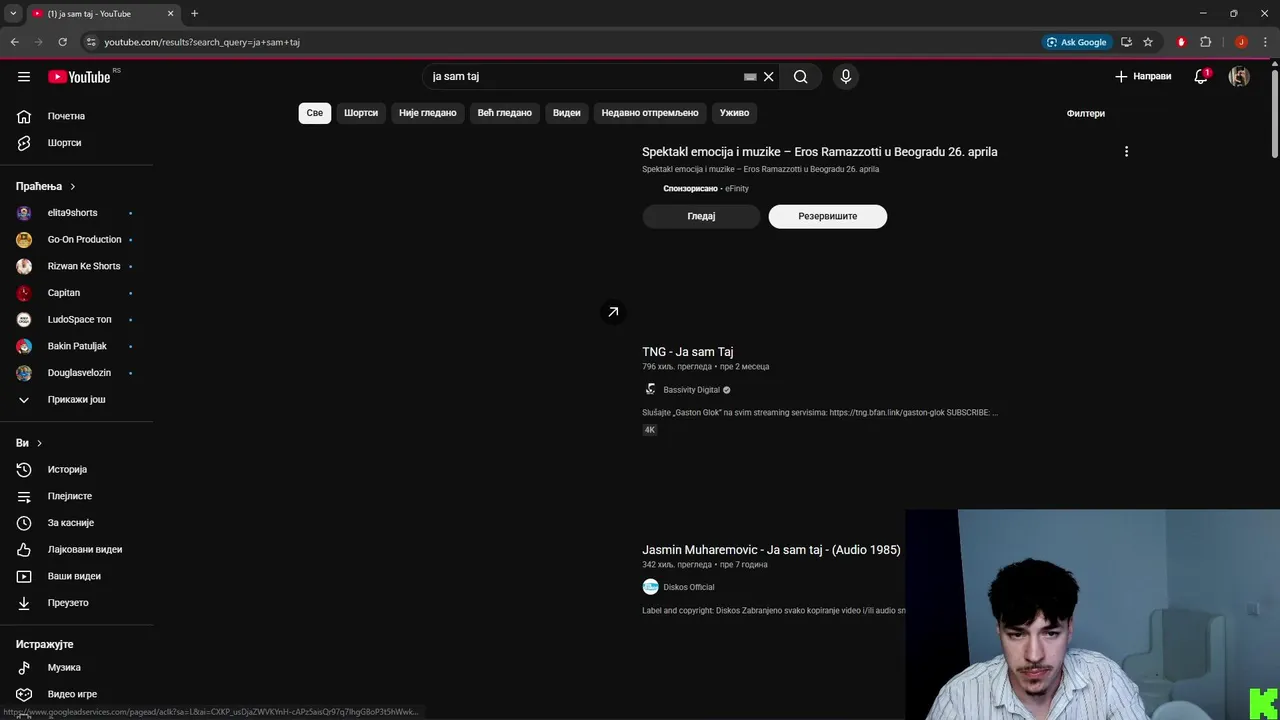Open the on-screen keyboard icon in search
This screenshot has height=720, width=1280.
(750, 77)
